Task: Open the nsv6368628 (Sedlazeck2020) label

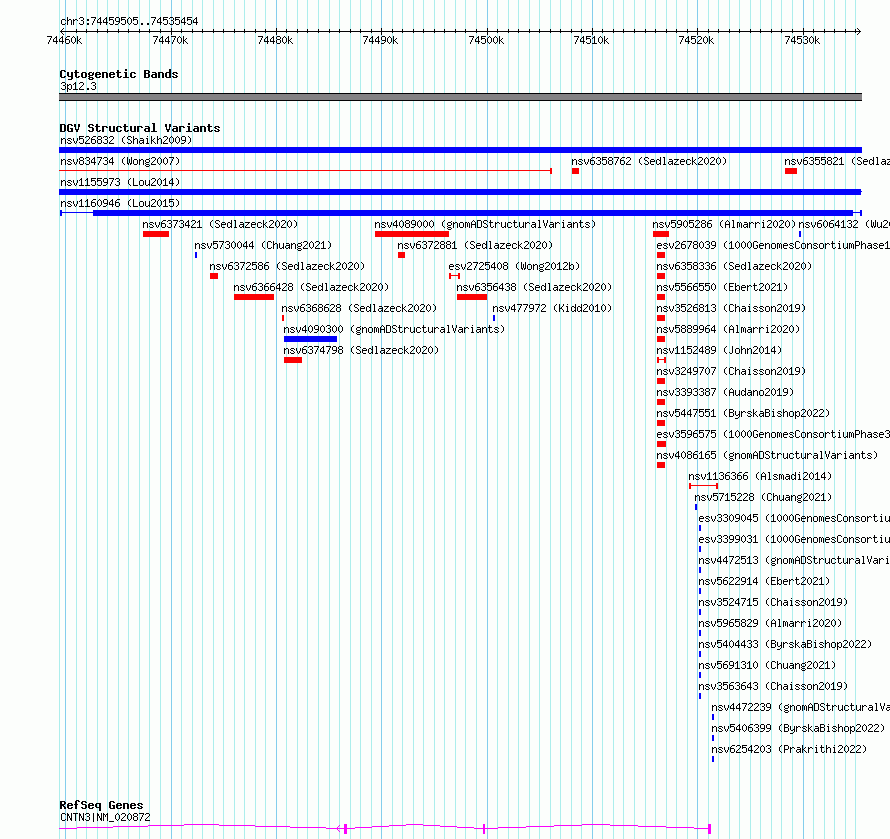Action: pos(359,308)
